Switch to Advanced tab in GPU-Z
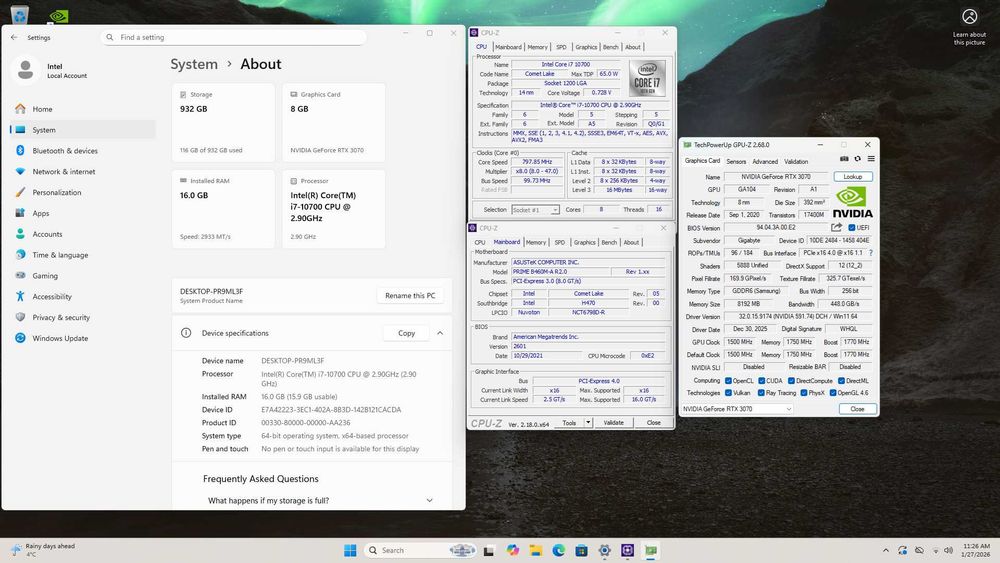The image size is (1000, 563). [765, 162]
